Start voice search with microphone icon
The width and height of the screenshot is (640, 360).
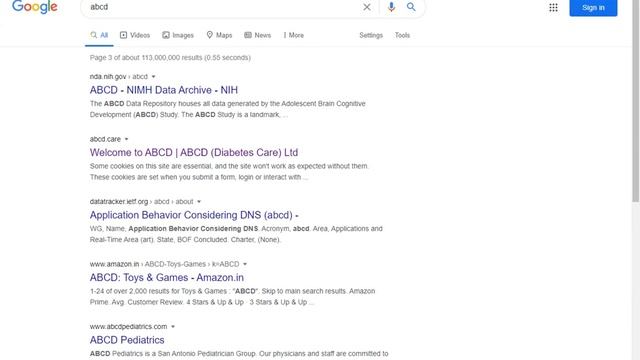391,7
